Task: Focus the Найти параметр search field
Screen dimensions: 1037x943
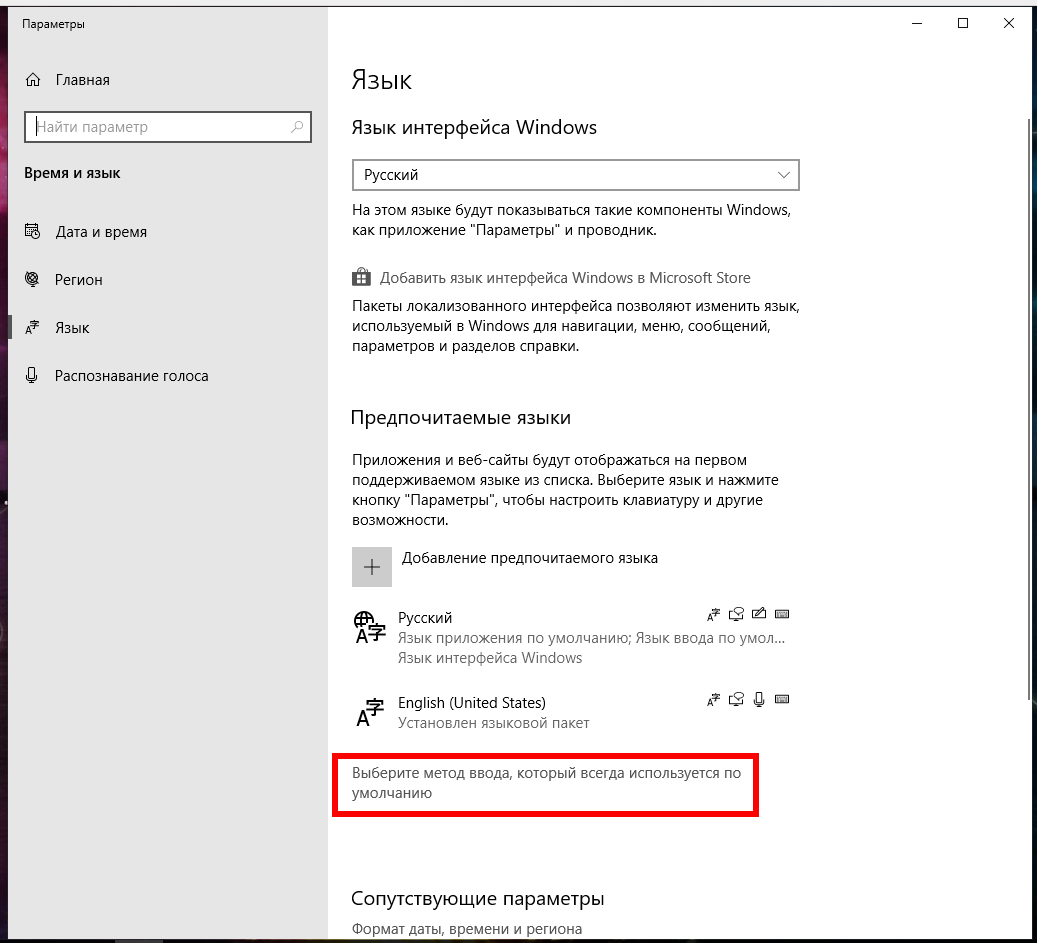Action: [x=168, y=127]
